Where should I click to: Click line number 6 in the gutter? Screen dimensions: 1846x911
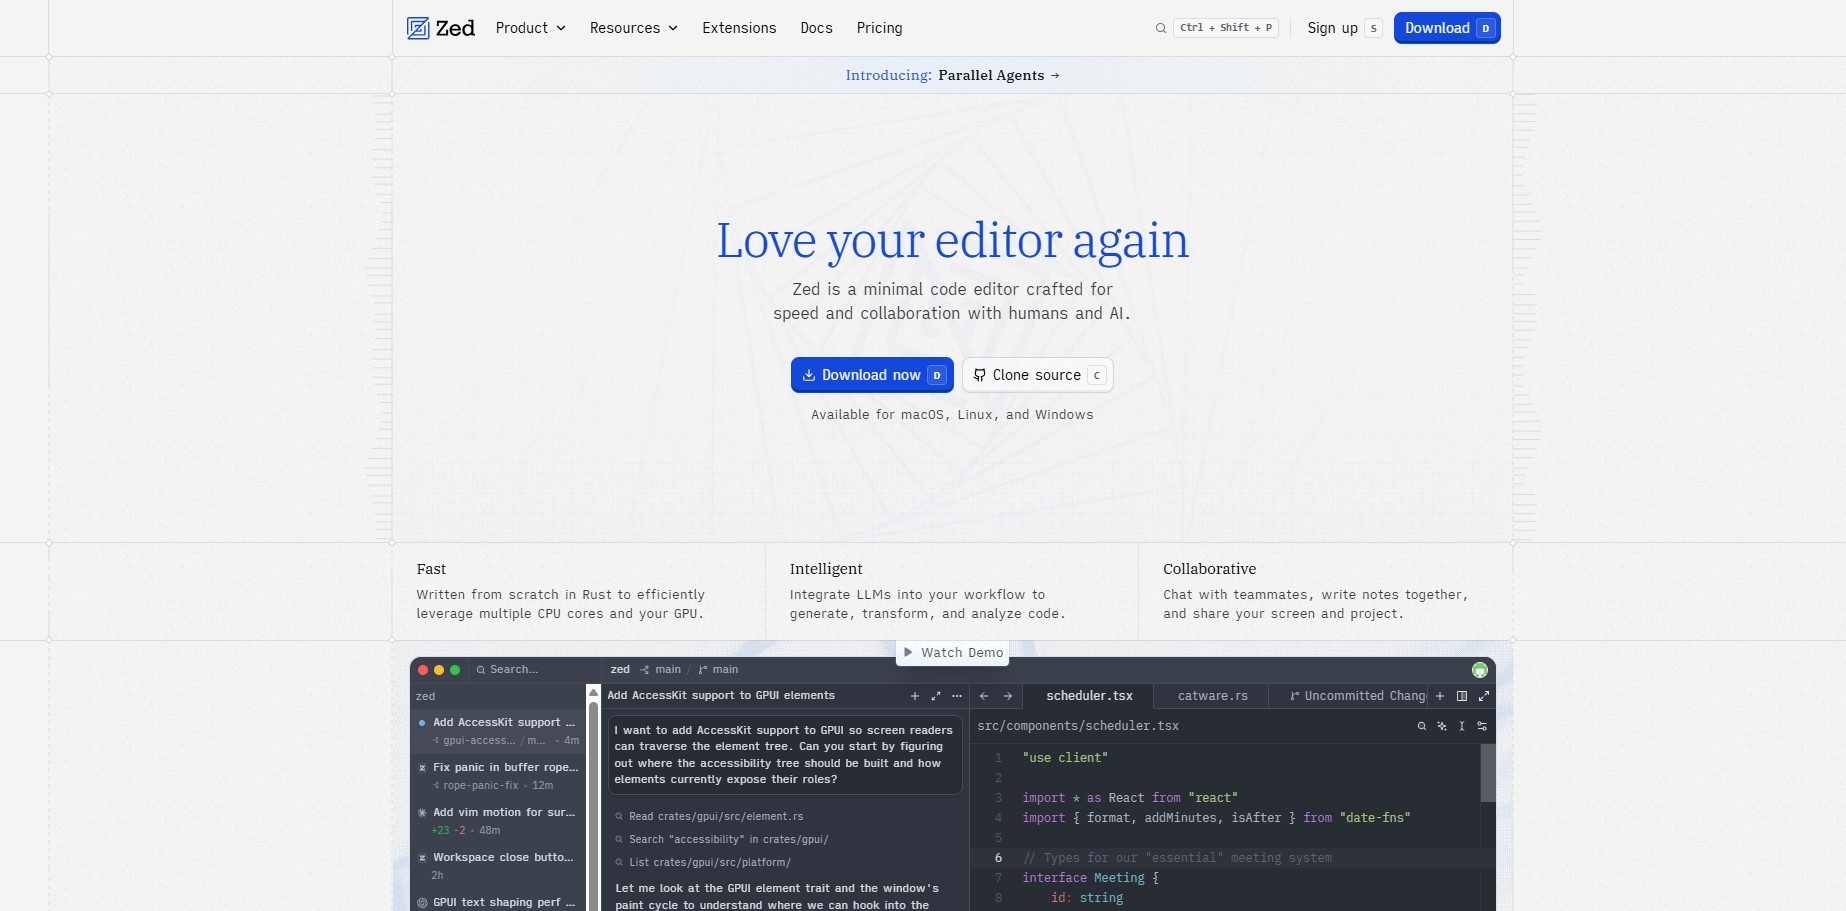coord(998,858)
